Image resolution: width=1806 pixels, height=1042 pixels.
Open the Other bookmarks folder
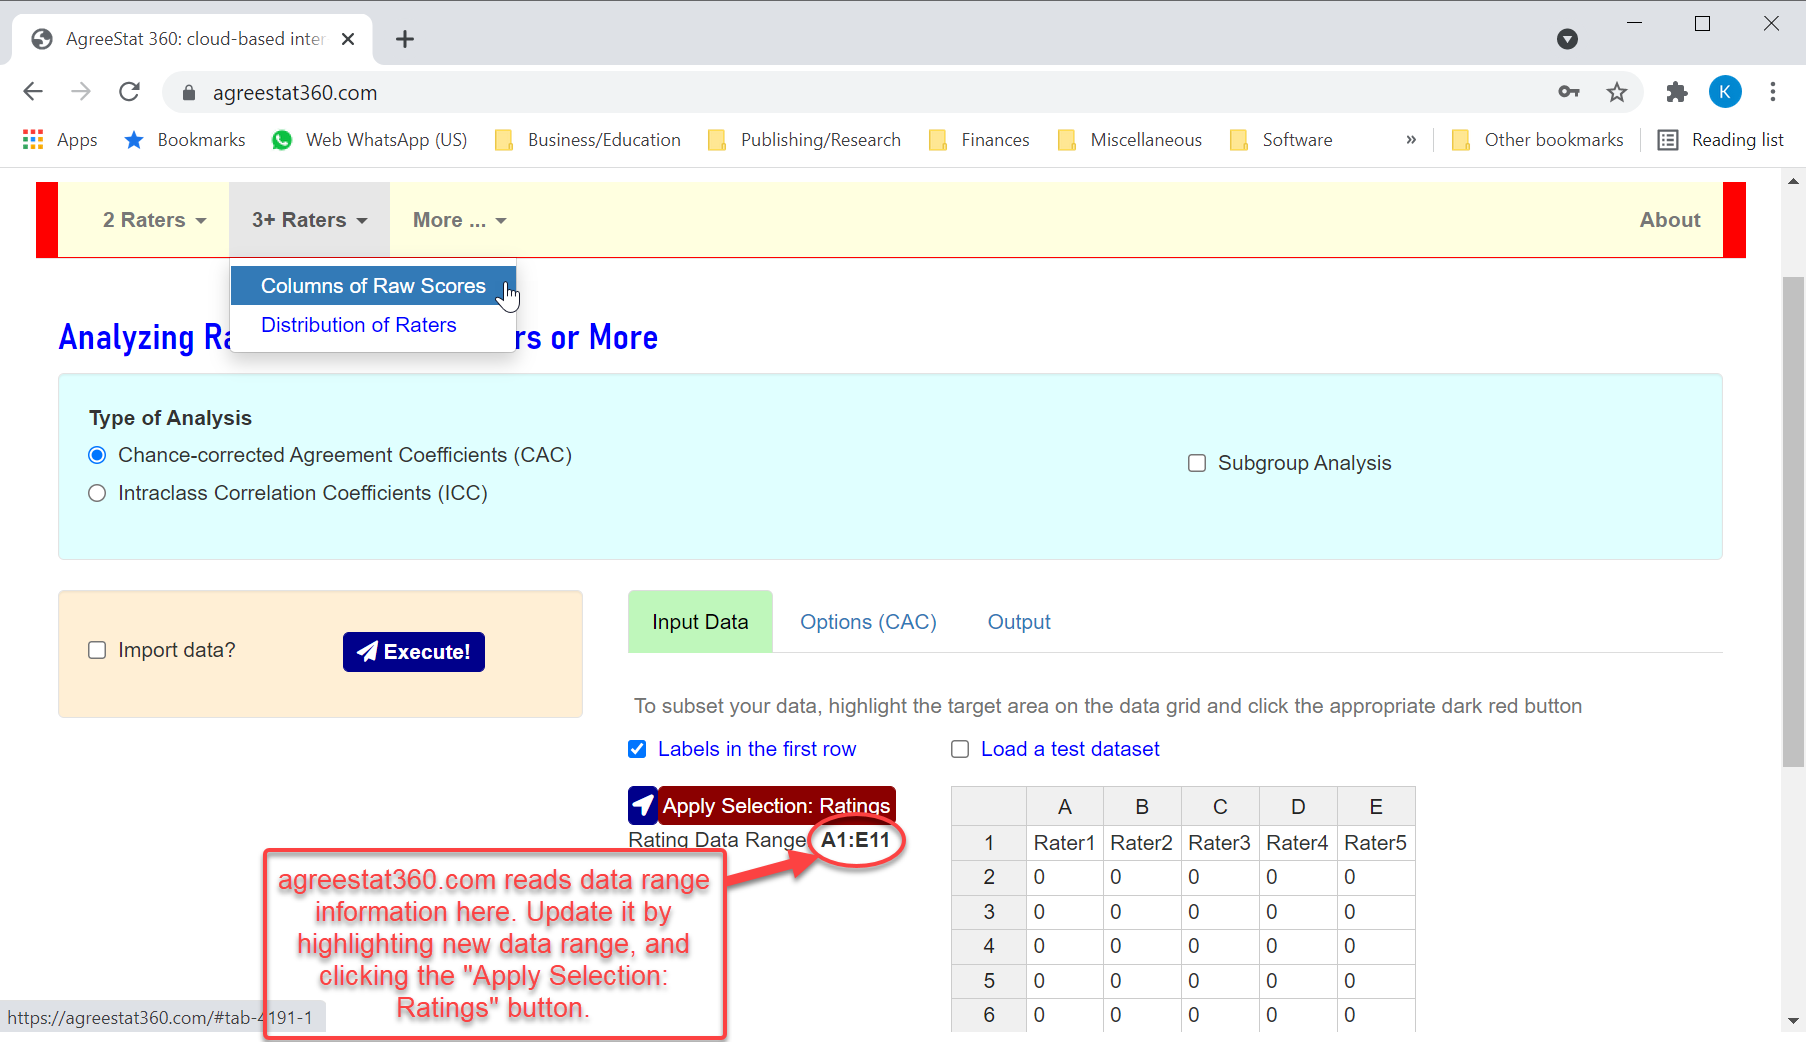pyautogui.click(x=1537, y=140)
